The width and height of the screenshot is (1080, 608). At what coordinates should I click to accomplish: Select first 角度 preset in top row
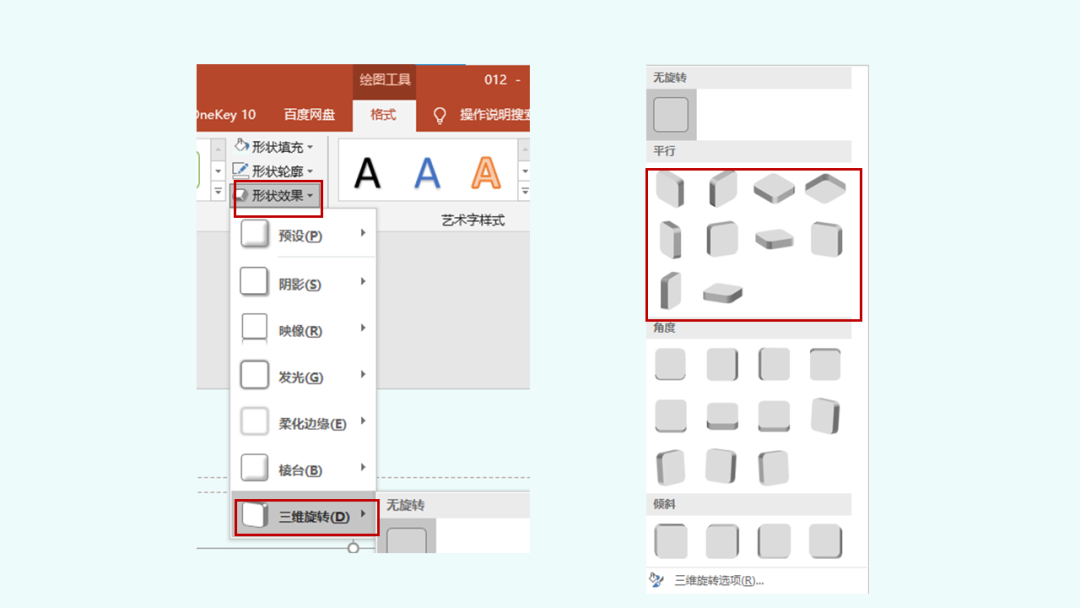point(670,364)
